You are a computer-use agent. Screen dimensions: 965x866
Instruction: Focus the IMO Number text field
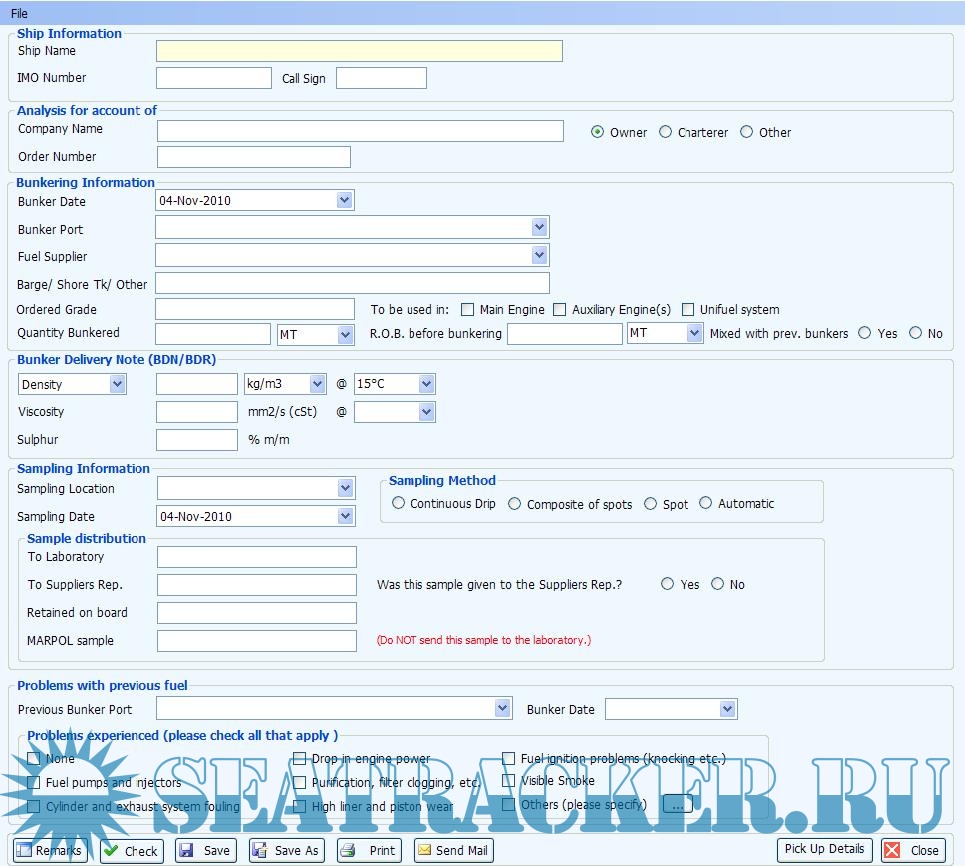click(214, 78)
